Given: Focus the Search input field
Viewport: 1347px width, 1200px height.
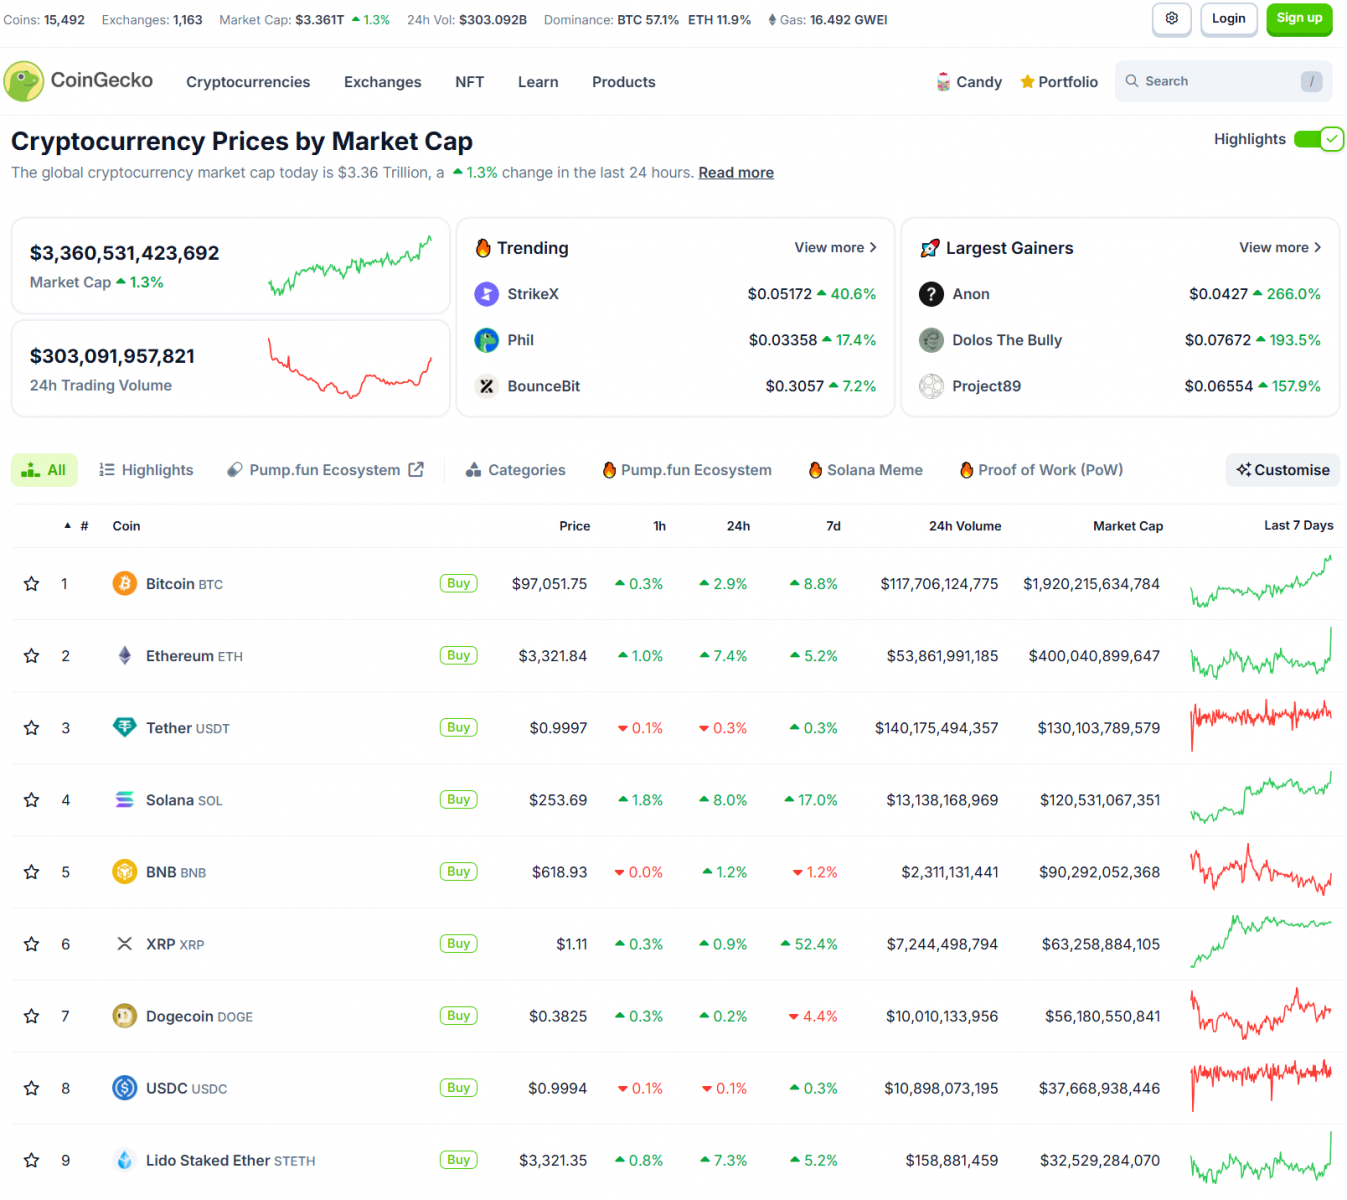Looking at the screenshot, I should tap(1223, 81).
